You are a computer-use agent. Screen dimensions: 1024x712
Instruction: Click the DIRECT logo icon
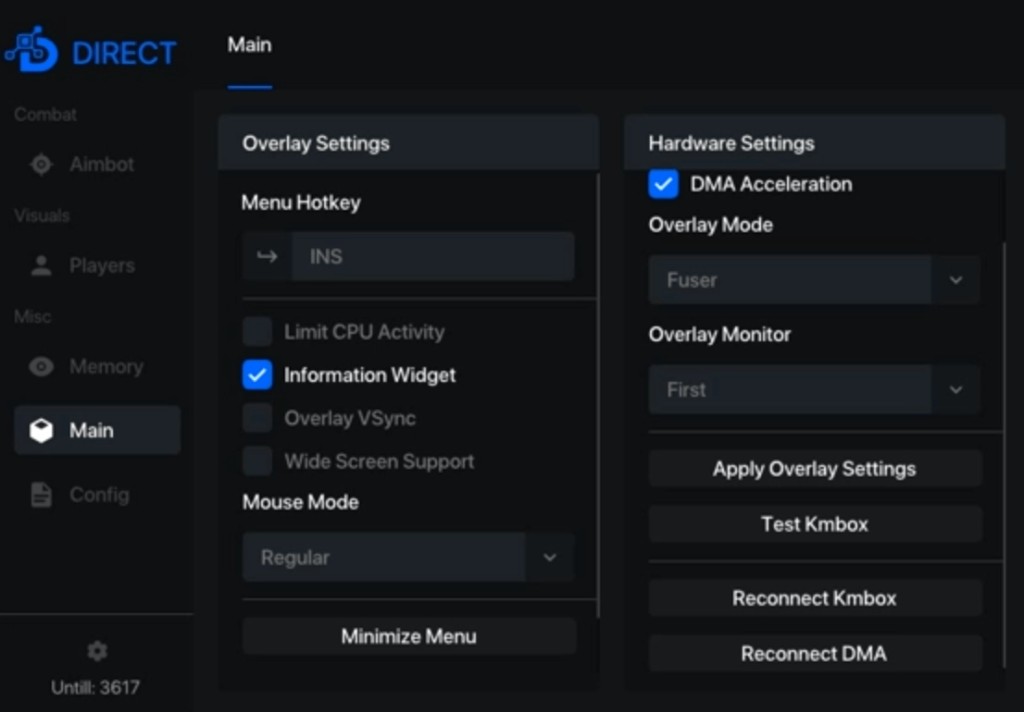click(32, 50)
